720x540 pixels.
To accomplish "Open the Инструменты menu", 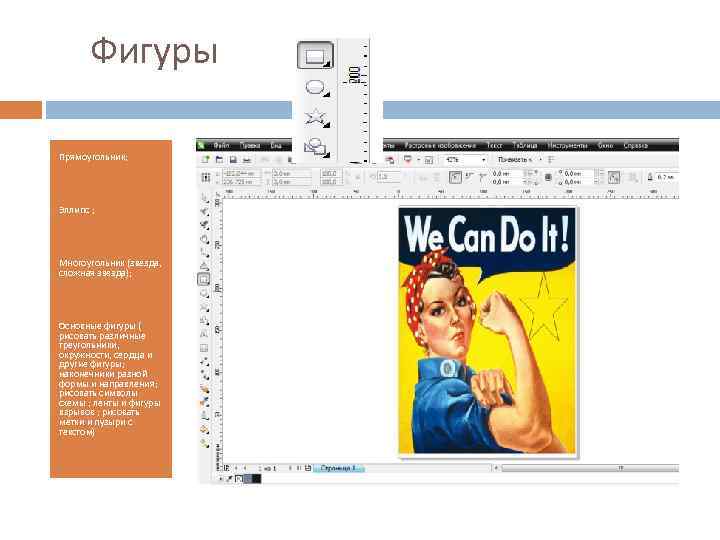I will click(x=568, y=145).
